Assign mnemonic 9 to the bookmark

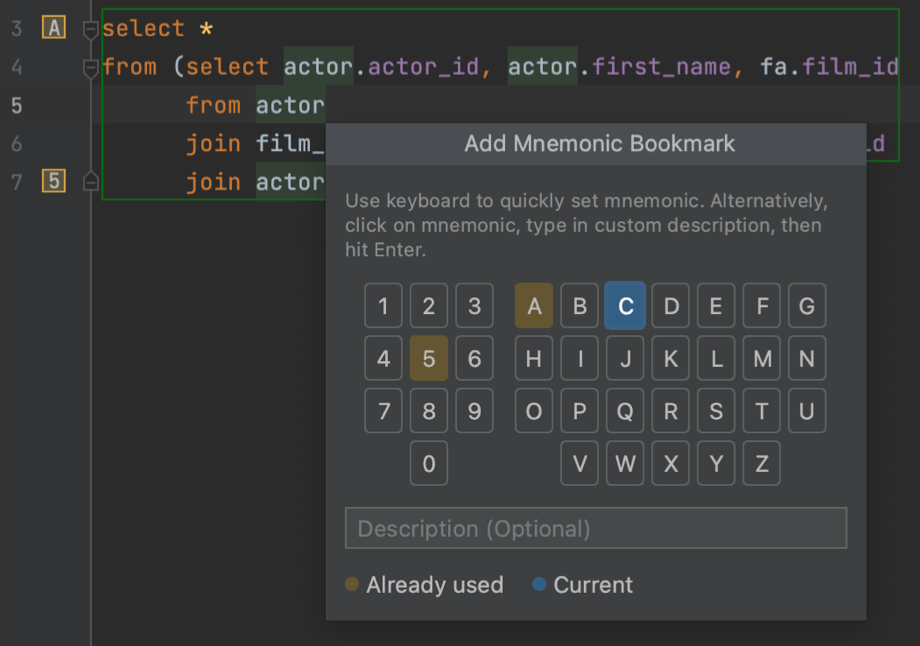click(x=474, y=411)
